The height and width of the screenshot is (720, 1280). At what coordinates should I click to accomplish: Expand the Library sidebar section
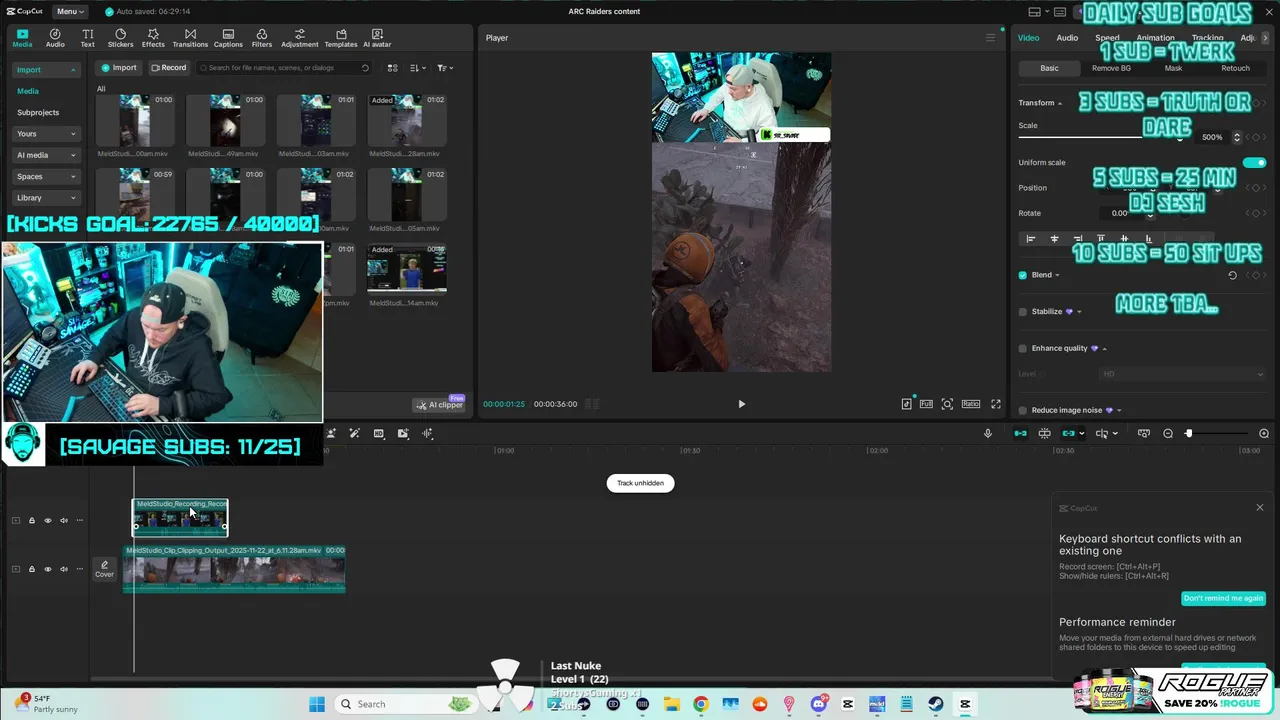46,198
